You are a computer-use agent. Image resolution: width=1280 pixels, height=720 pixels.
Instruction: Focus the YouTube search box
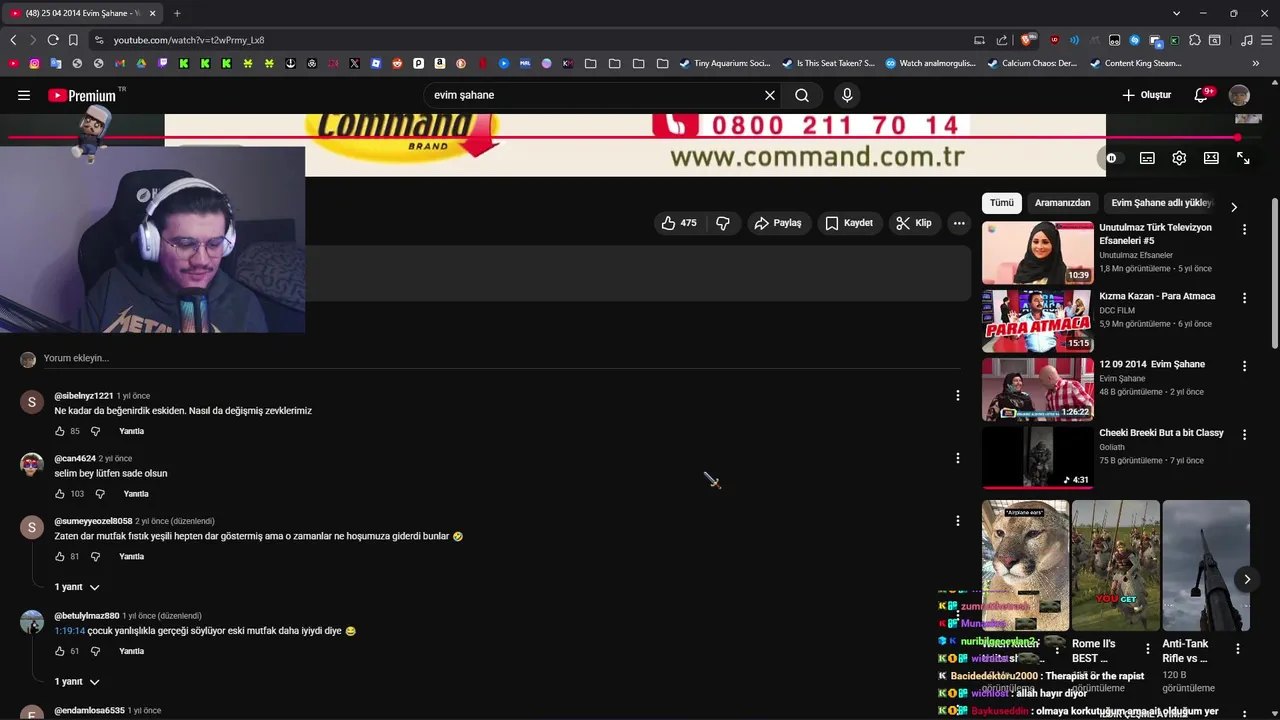click(x=594, y=95)
